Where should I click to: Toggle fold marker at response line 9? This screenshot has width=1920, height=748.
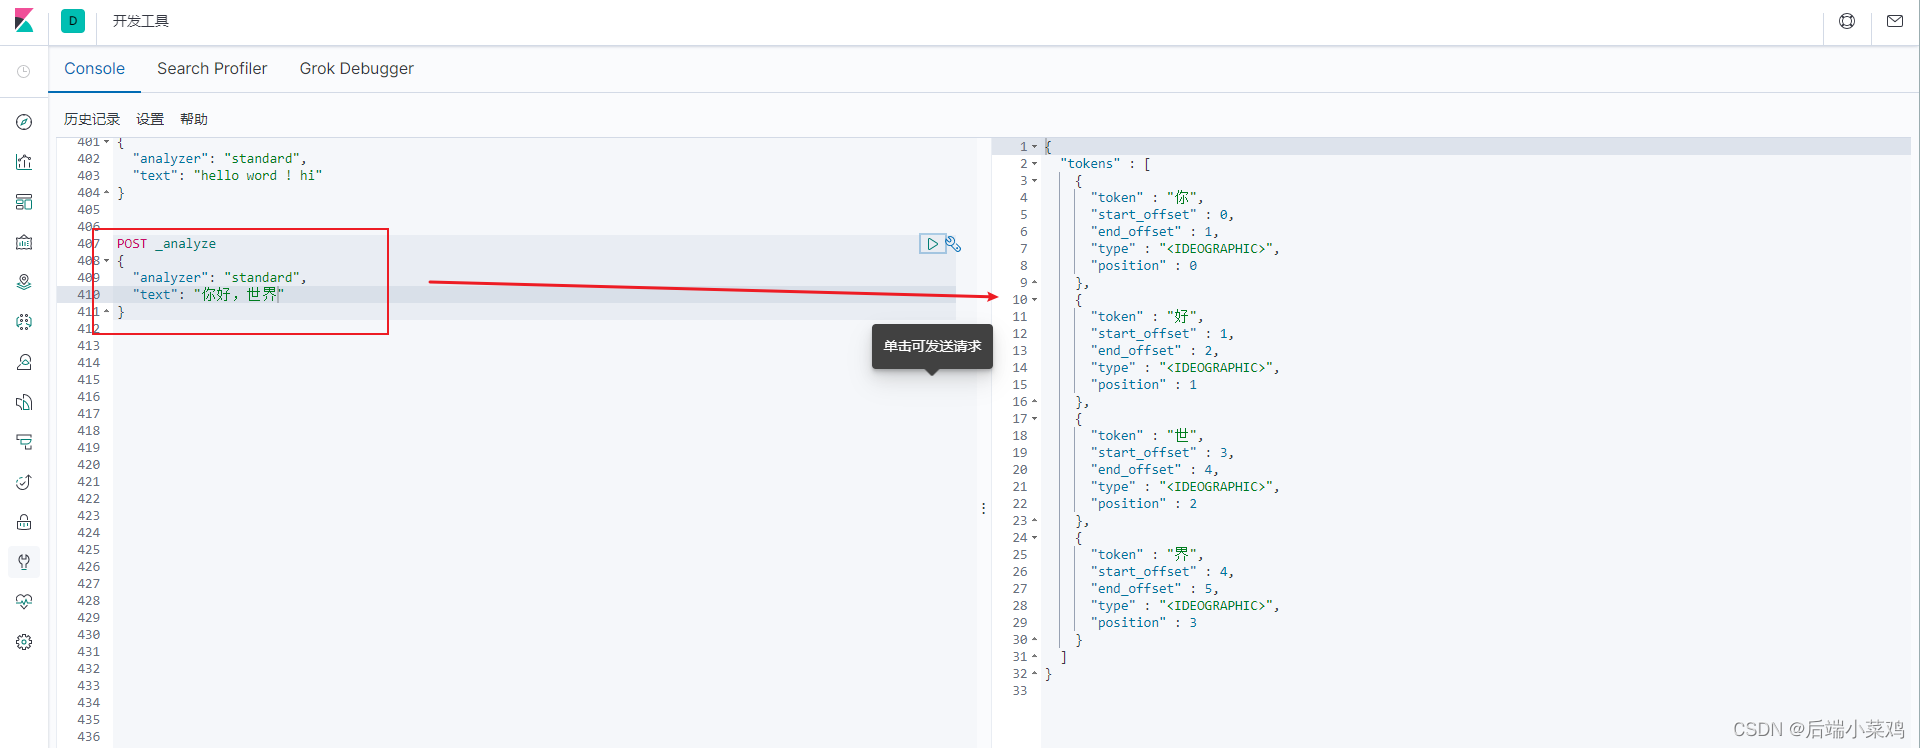[x=1035, y=283]
